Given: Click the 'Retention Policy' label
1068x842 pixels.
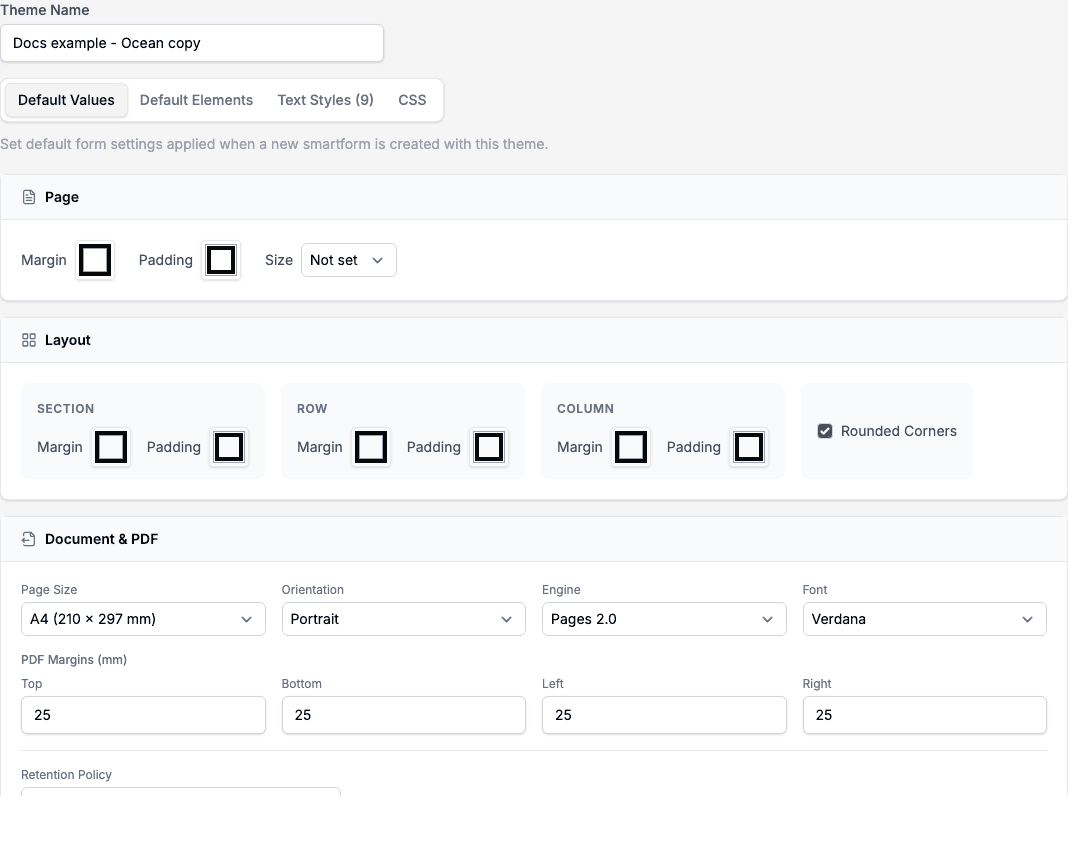Looking at the screenshot, I should [x=66, y=775].
